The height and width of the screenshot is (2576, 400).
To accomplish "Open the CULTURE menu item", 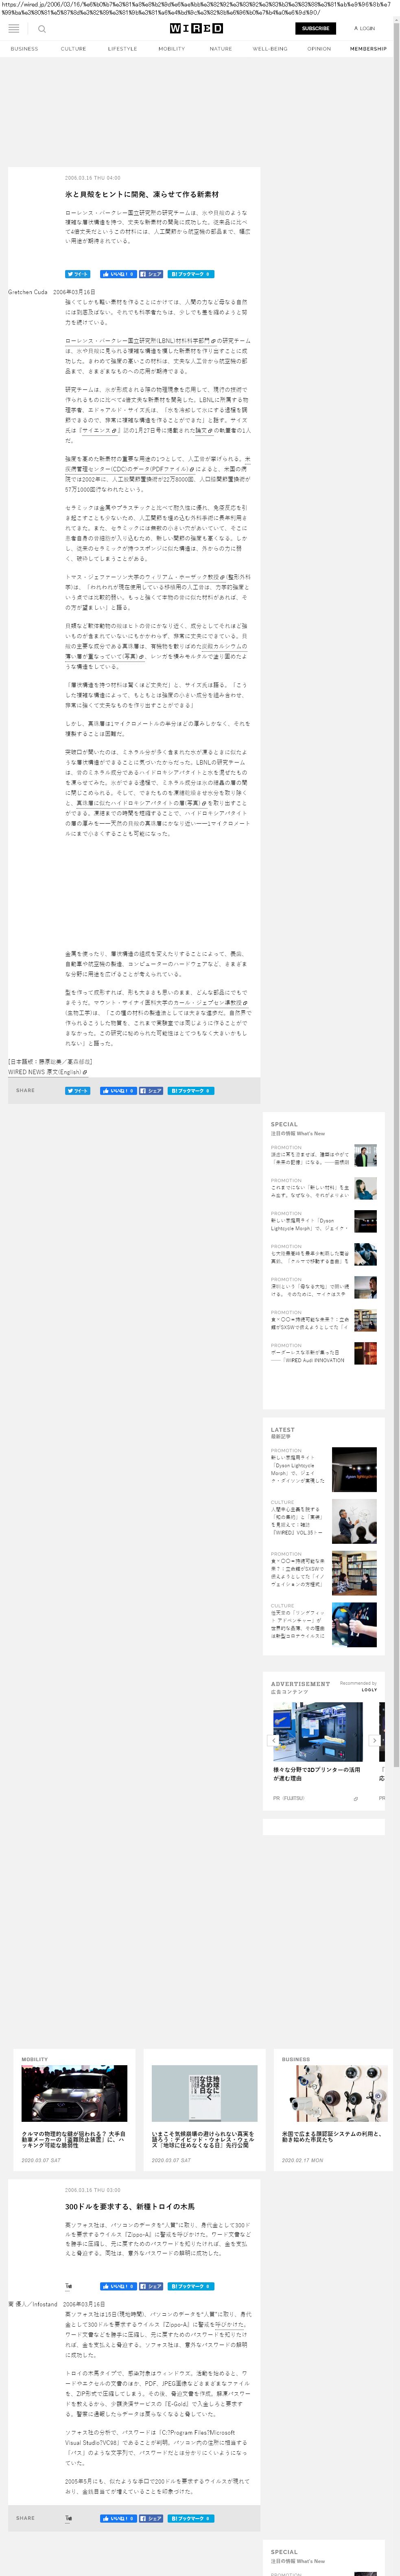I will click(x=73, y=49).
